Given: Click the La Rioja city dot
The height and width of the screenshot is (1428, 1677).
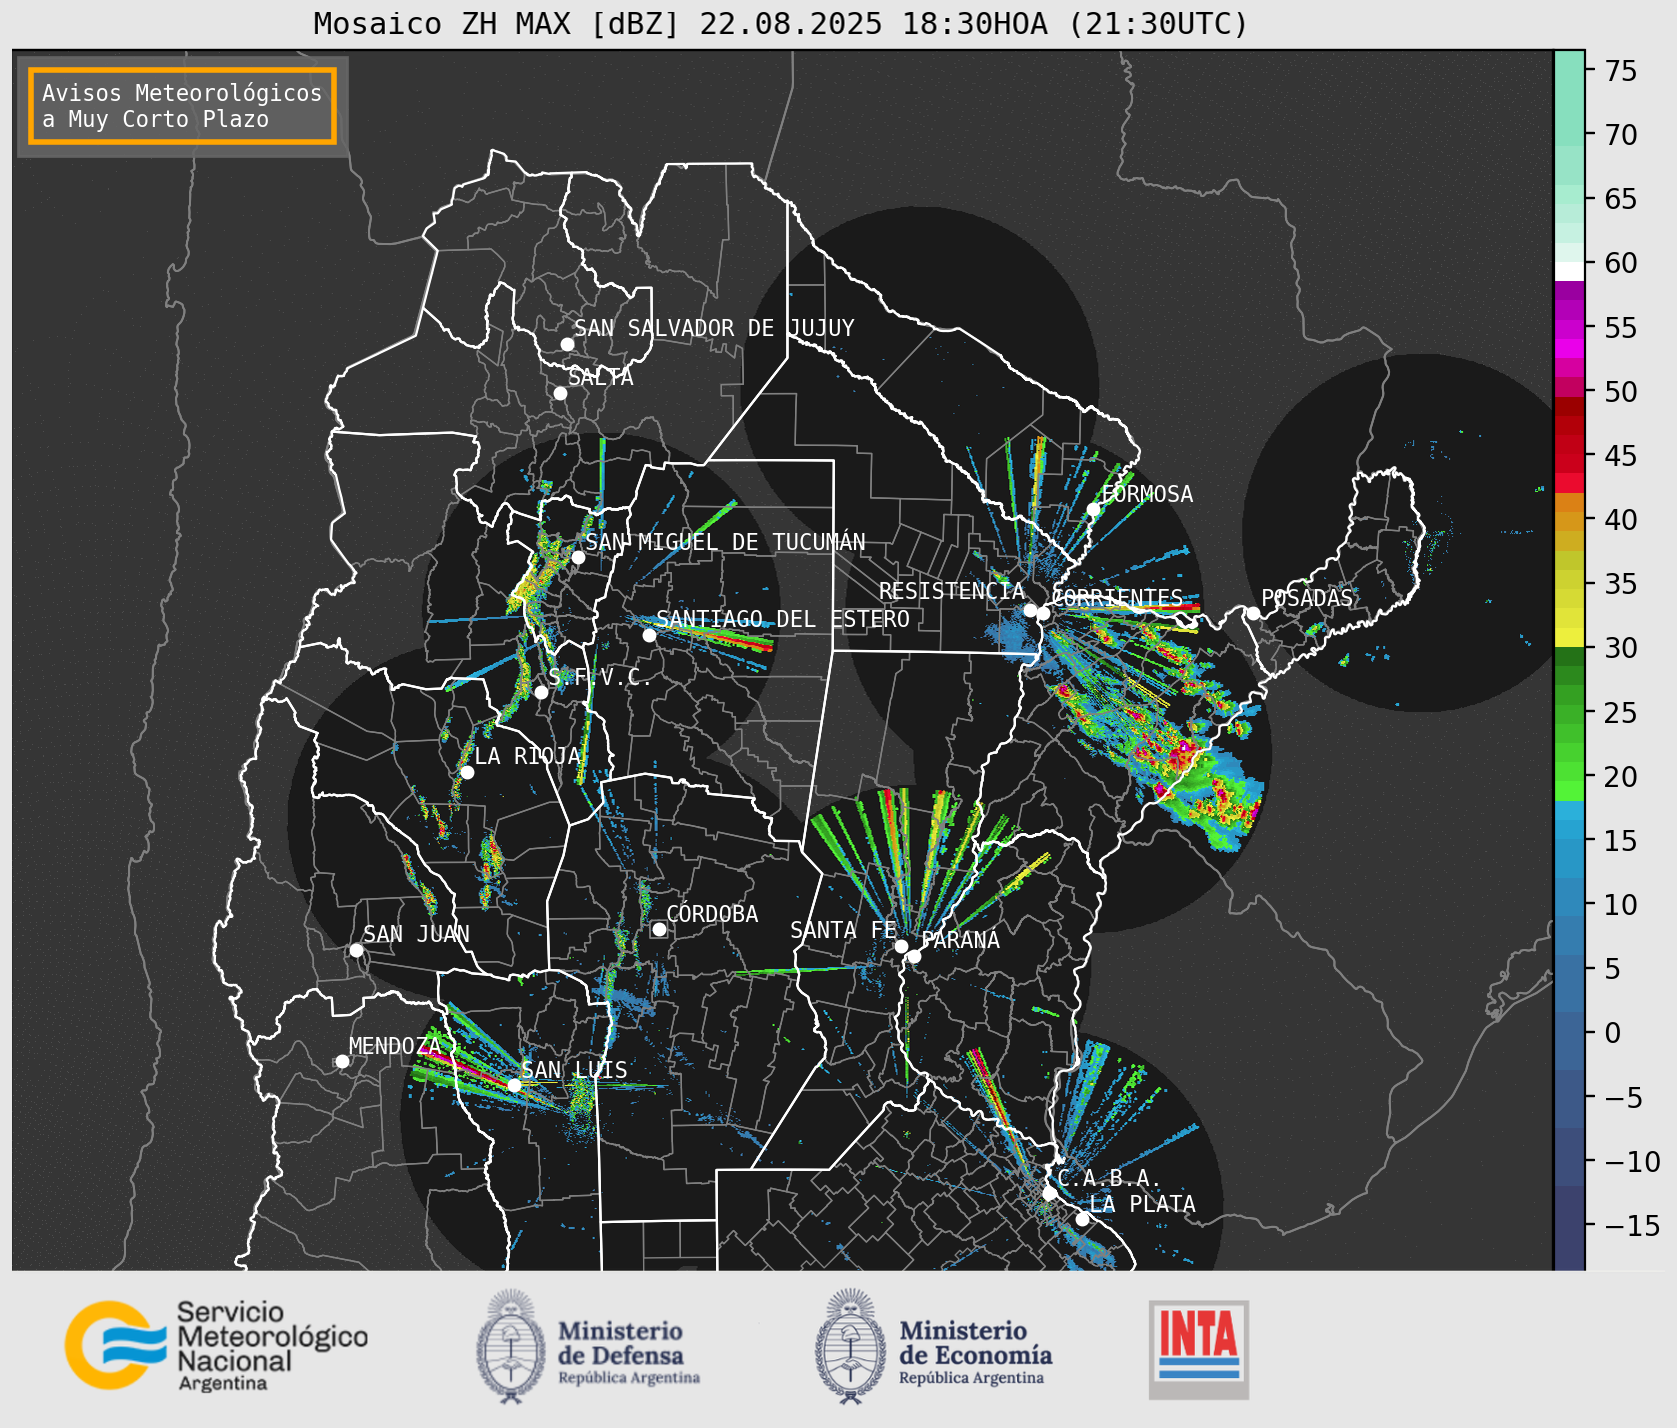Looking at the screenshot, I should (467, 772).
